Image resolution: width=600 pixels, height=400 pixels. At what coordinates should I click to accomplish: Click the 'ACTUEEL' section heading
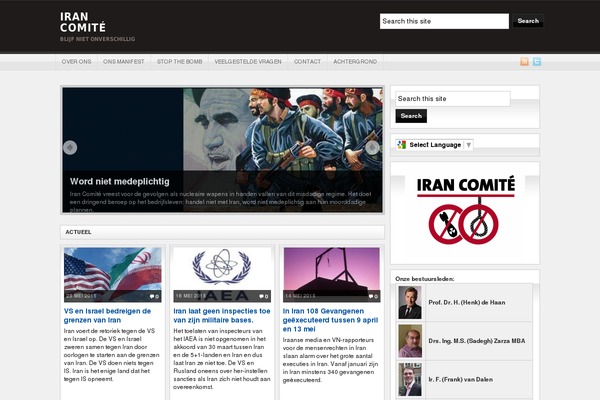click(78, 232)
